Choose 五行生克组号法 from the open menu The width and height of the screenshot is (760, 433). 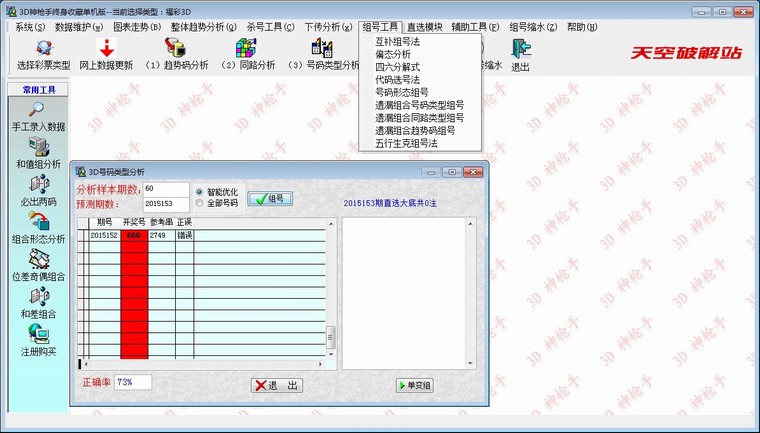click(406, 143)
